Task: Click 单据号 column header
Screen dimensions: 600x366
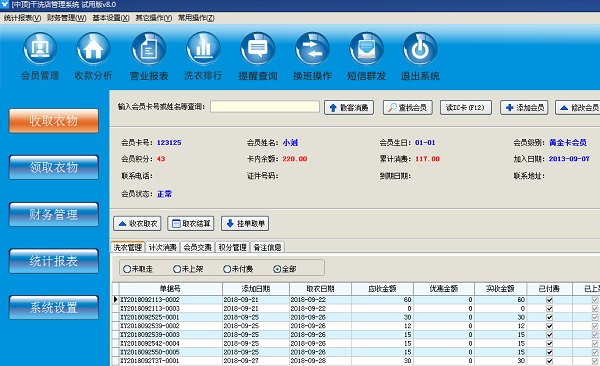Action: (x=170, y=289)
